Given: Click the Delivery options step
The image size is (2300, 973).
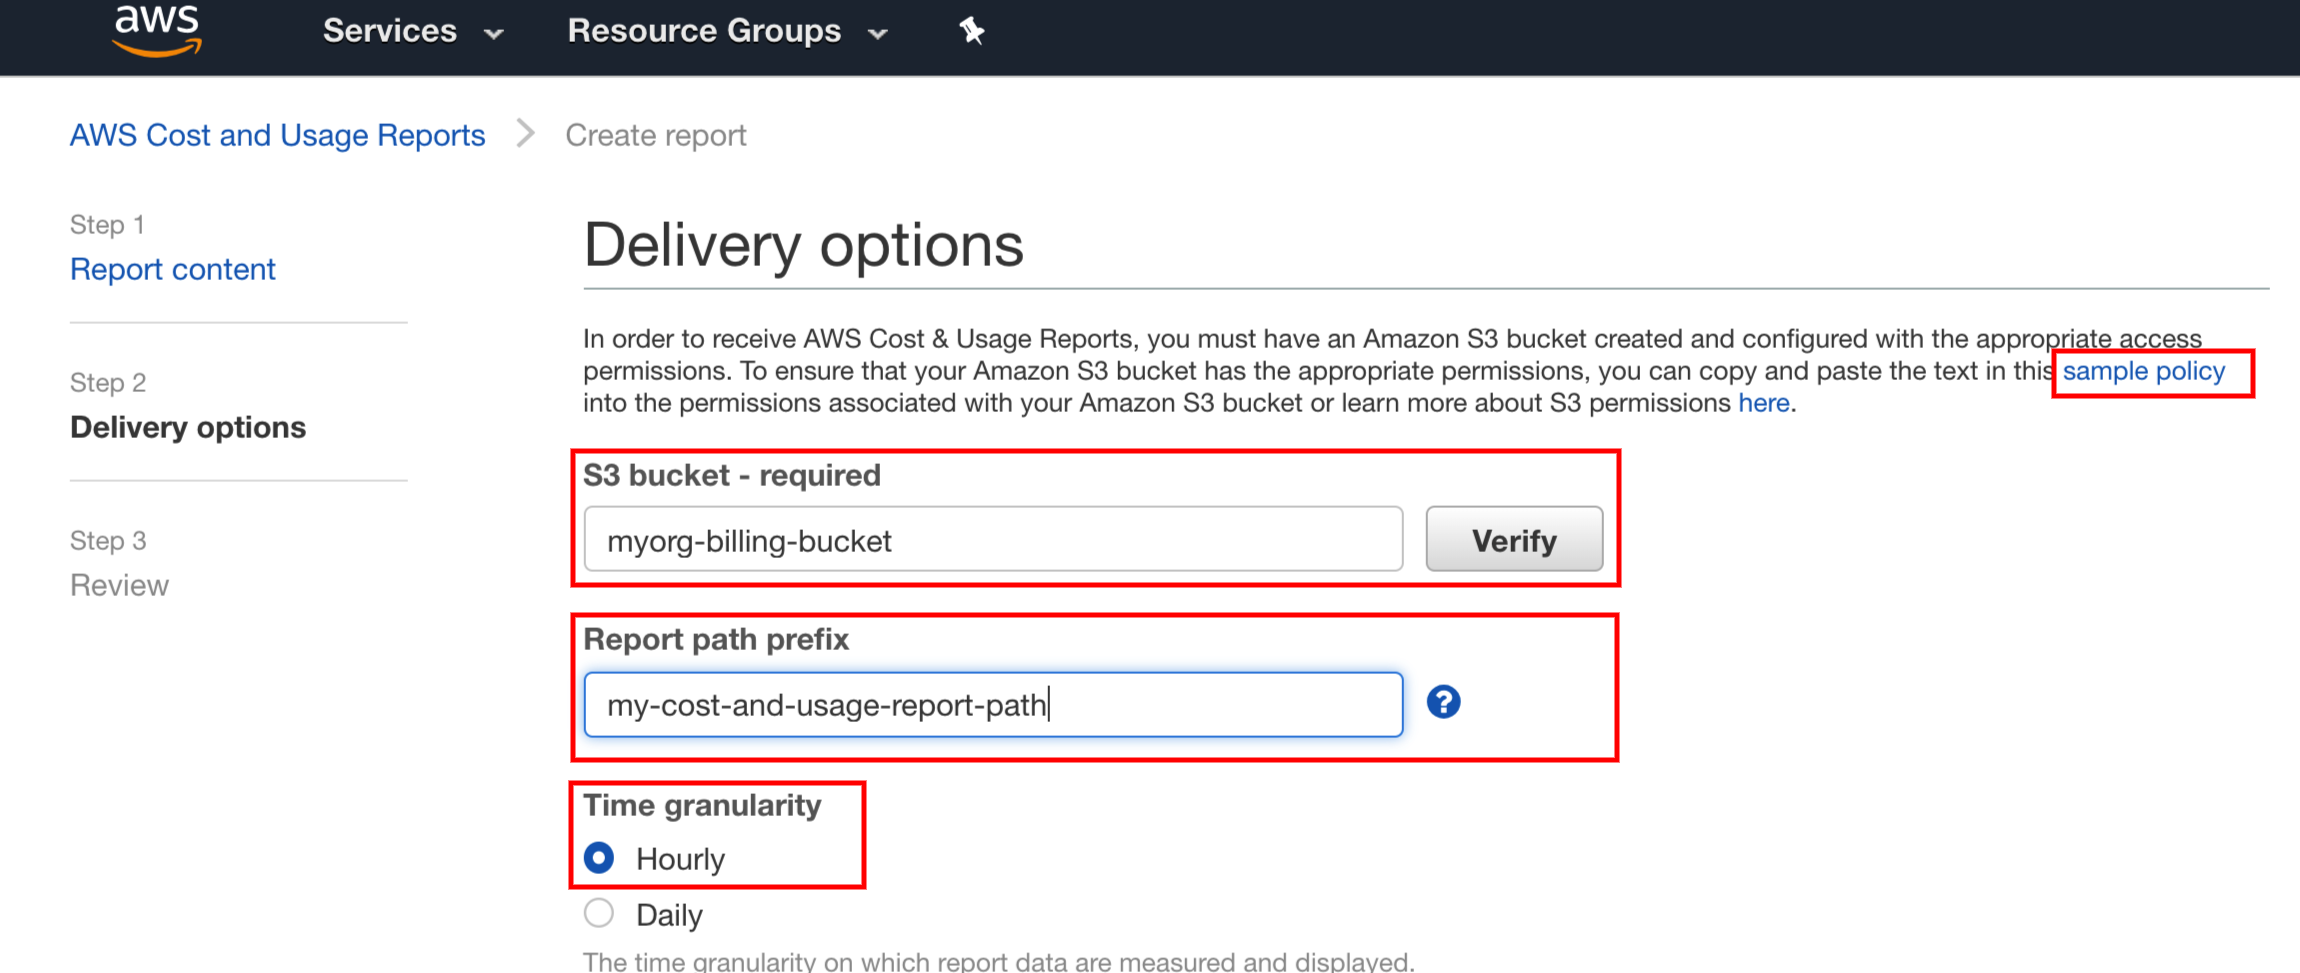Looking at the screenshot, I should click(x=188, y=427).
